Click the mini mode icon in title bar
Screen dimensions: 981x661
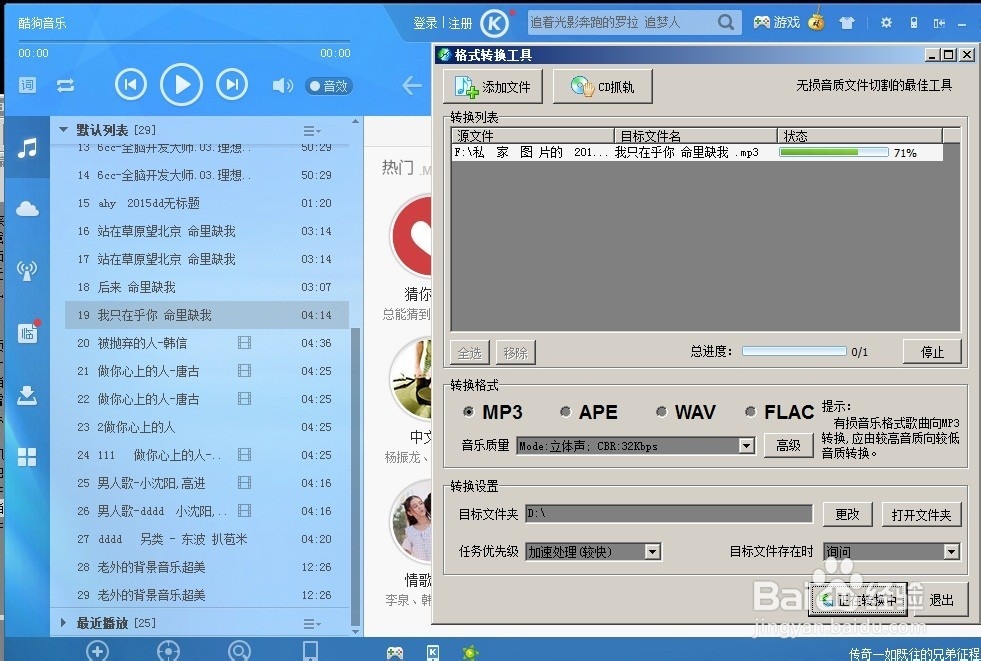[x=939, y=23]
